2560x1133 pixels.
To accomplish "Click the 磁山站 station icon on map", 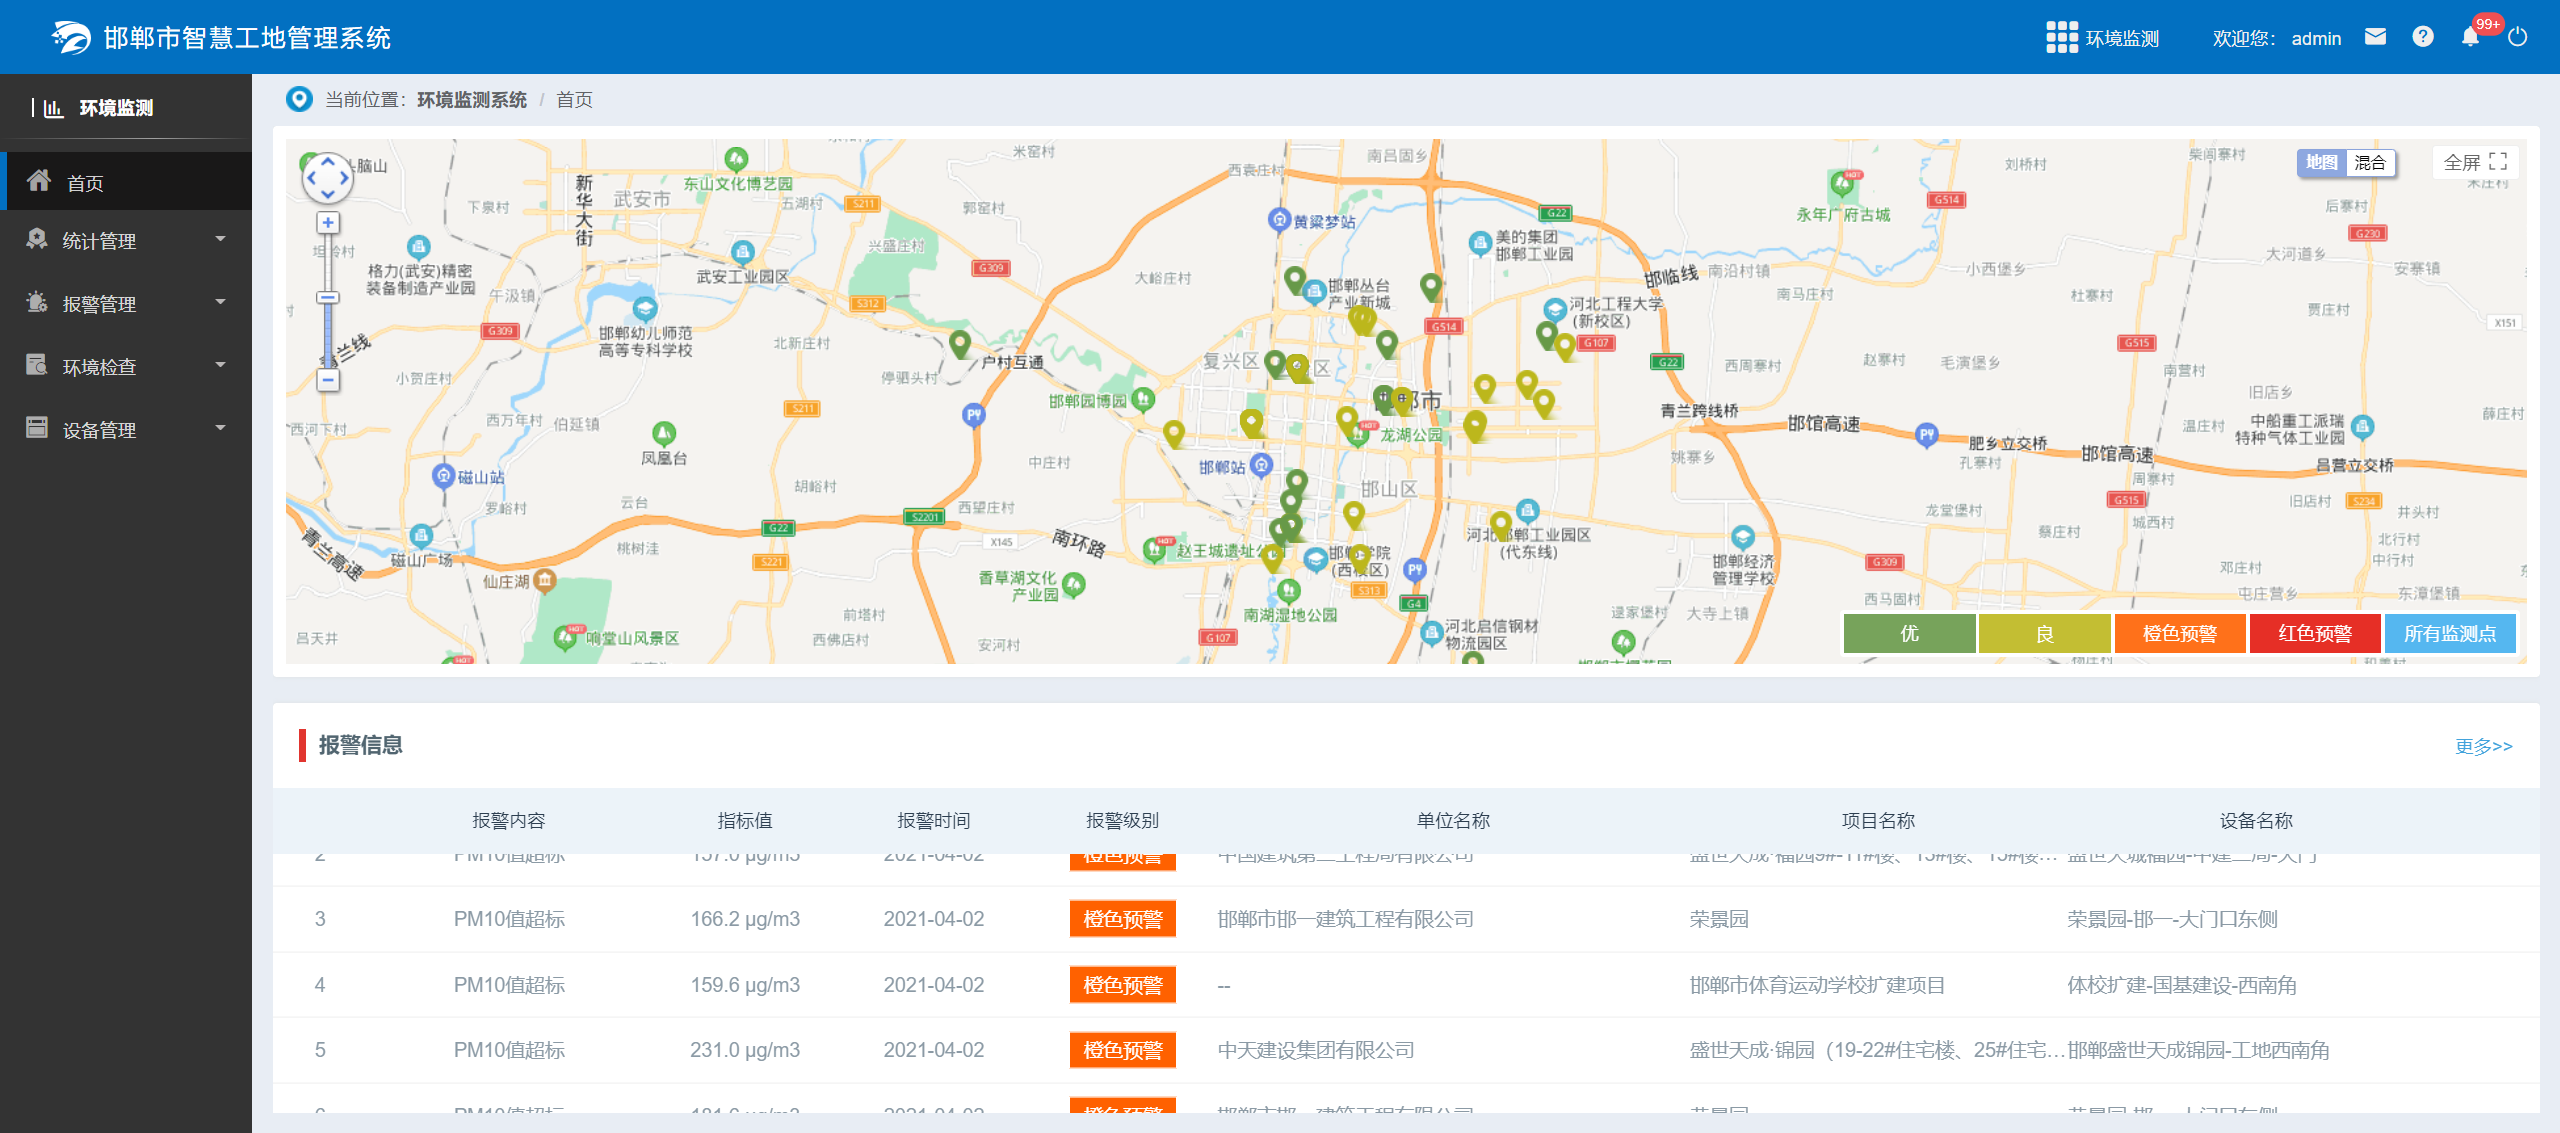I will point(443,476).
